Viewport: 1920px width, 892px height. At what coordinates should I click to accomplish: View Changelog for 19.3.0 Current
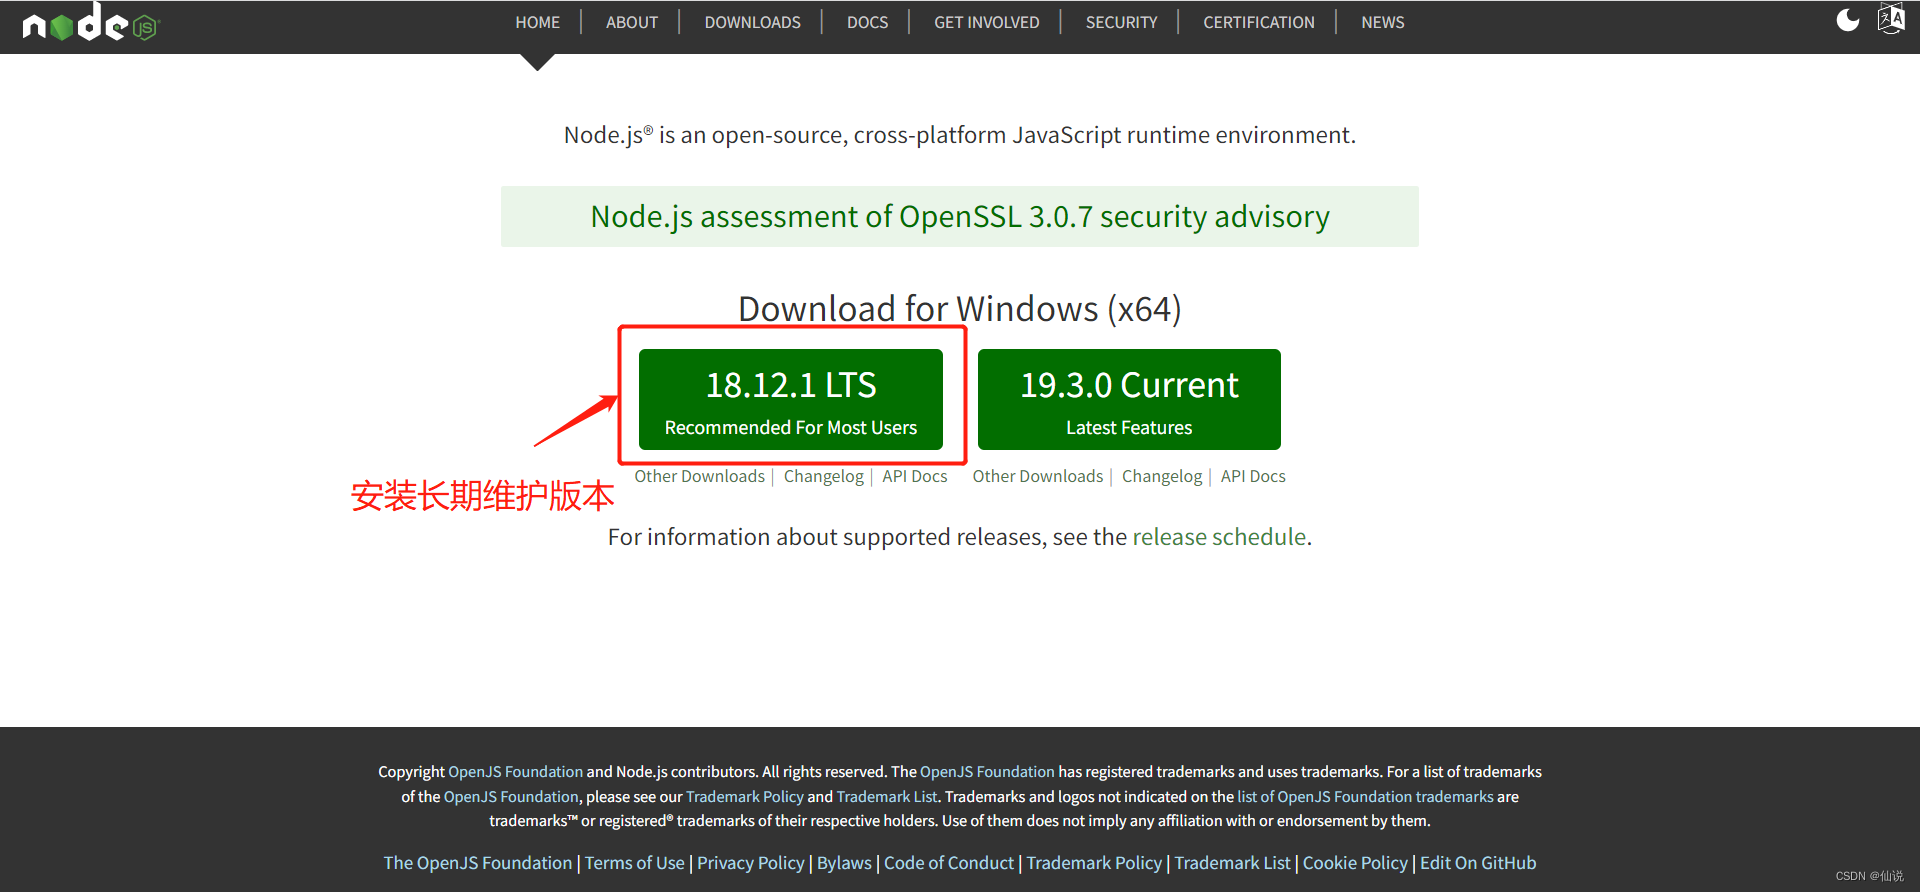[x=1161, y=477]
